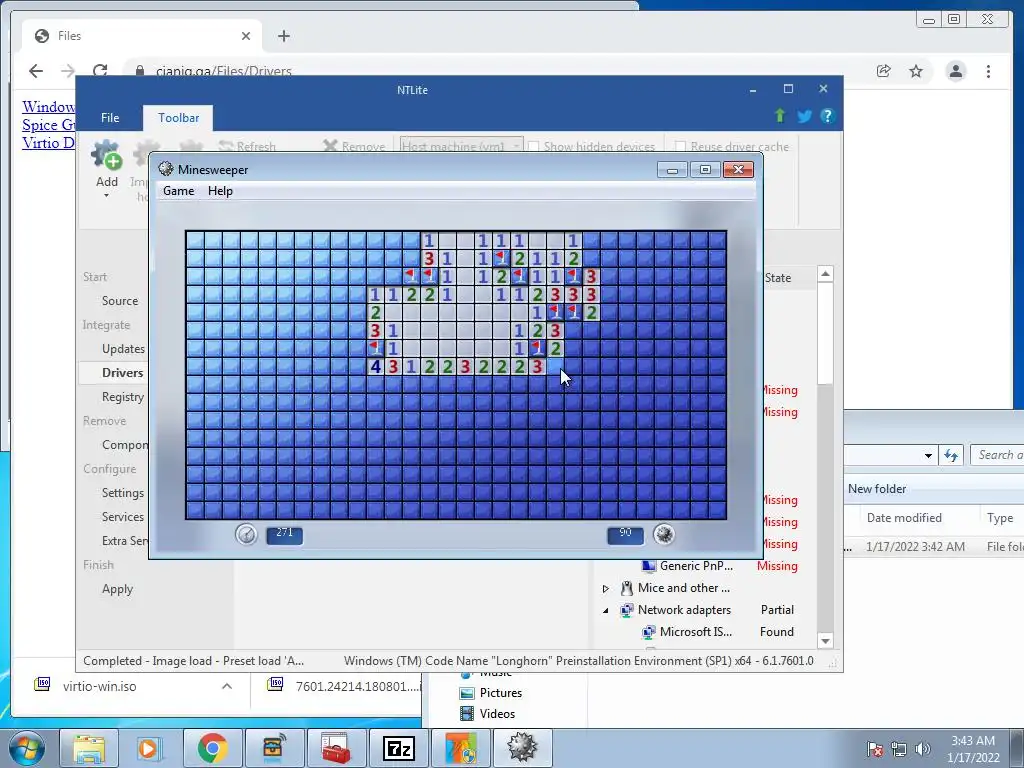The height and width of the screenshot is (768, 1024).
Task: Open Chrome from the taskbar
Action: pyautogui.click(x=212, y=748)
